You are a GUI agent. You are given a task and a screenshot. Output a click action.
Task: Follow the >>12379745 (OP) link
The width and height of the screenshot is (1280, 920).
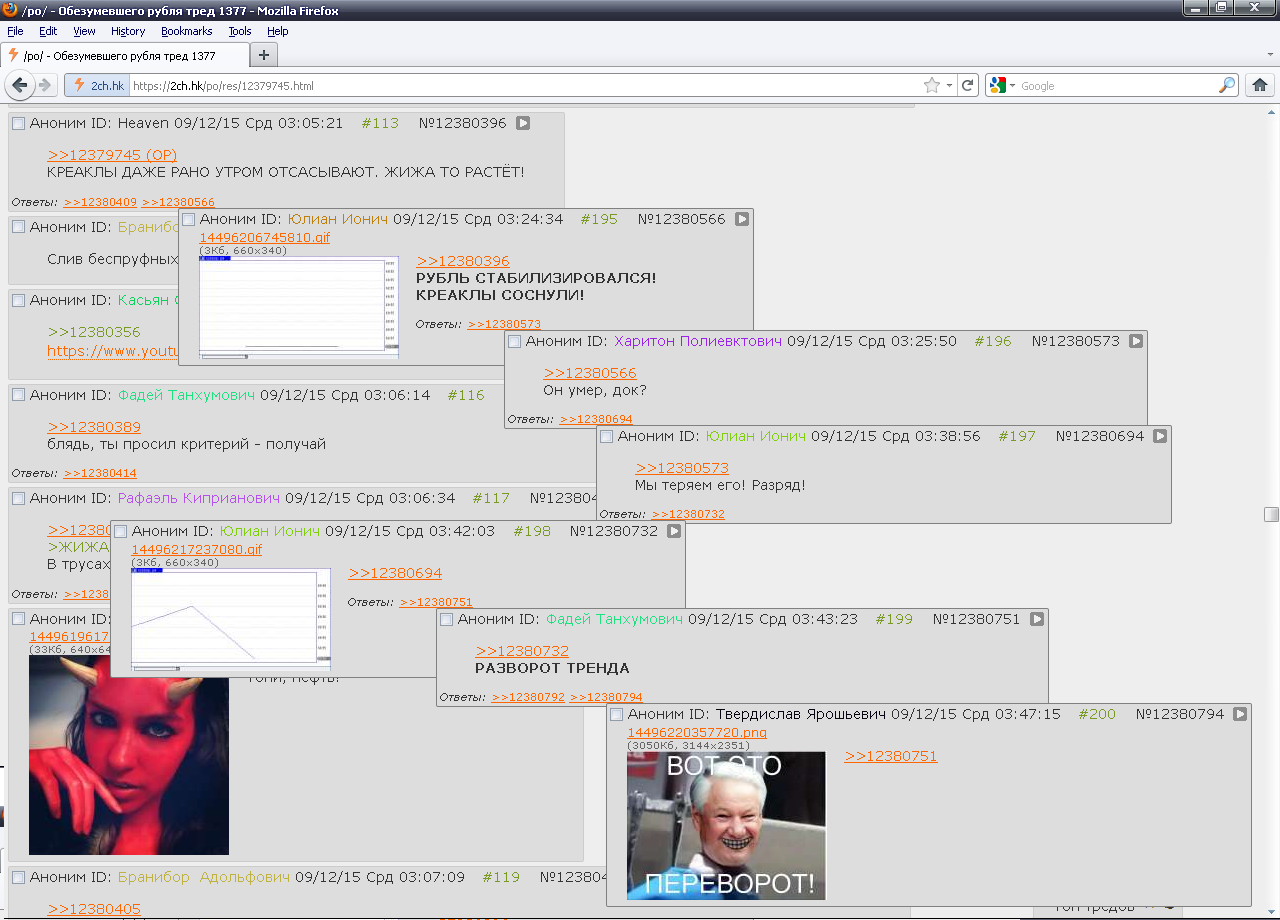112,155
